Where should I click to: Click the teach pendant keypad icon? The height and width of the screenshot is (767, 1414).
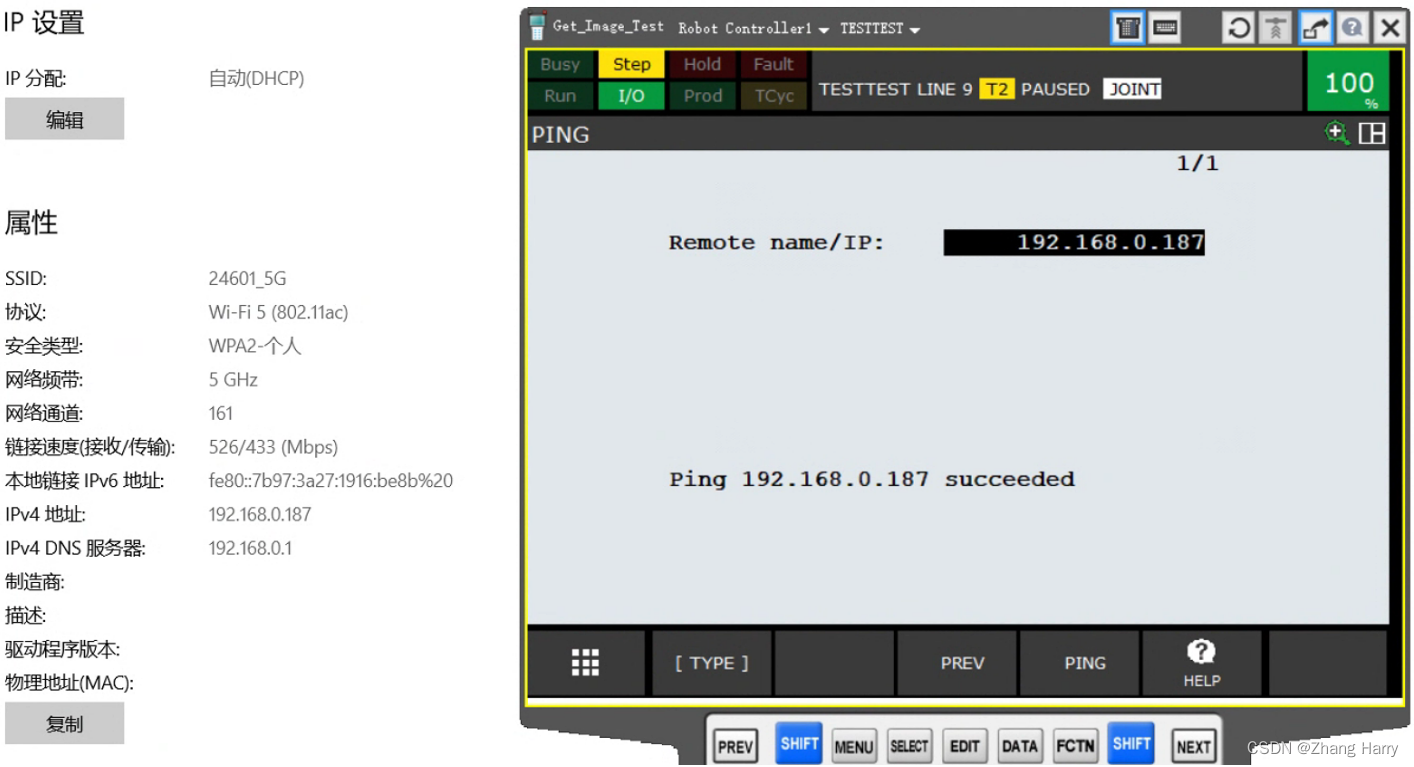(1127, 28)
